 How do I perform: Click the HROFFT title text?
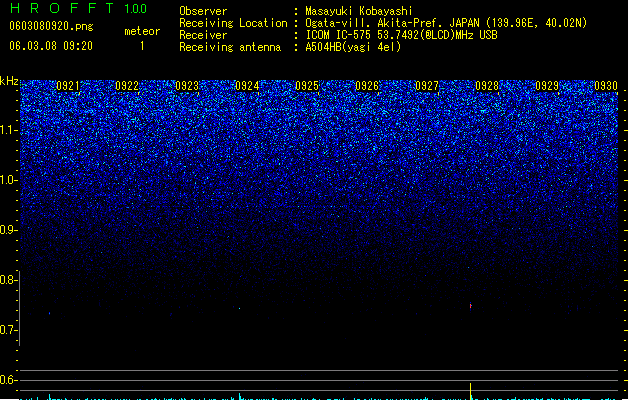62,8
